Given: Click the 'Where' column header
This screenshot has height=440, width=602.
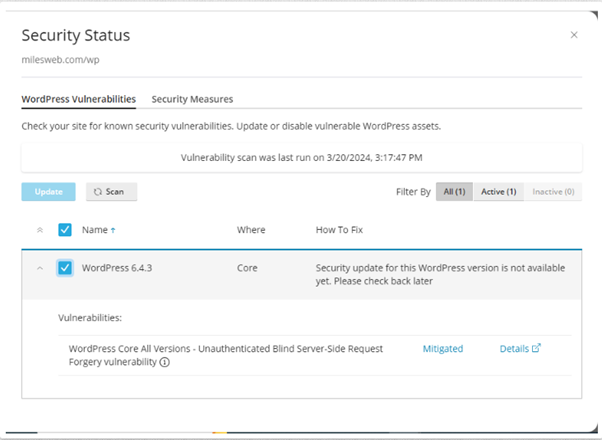Looking at the screenshot, I should pos(251,230).
